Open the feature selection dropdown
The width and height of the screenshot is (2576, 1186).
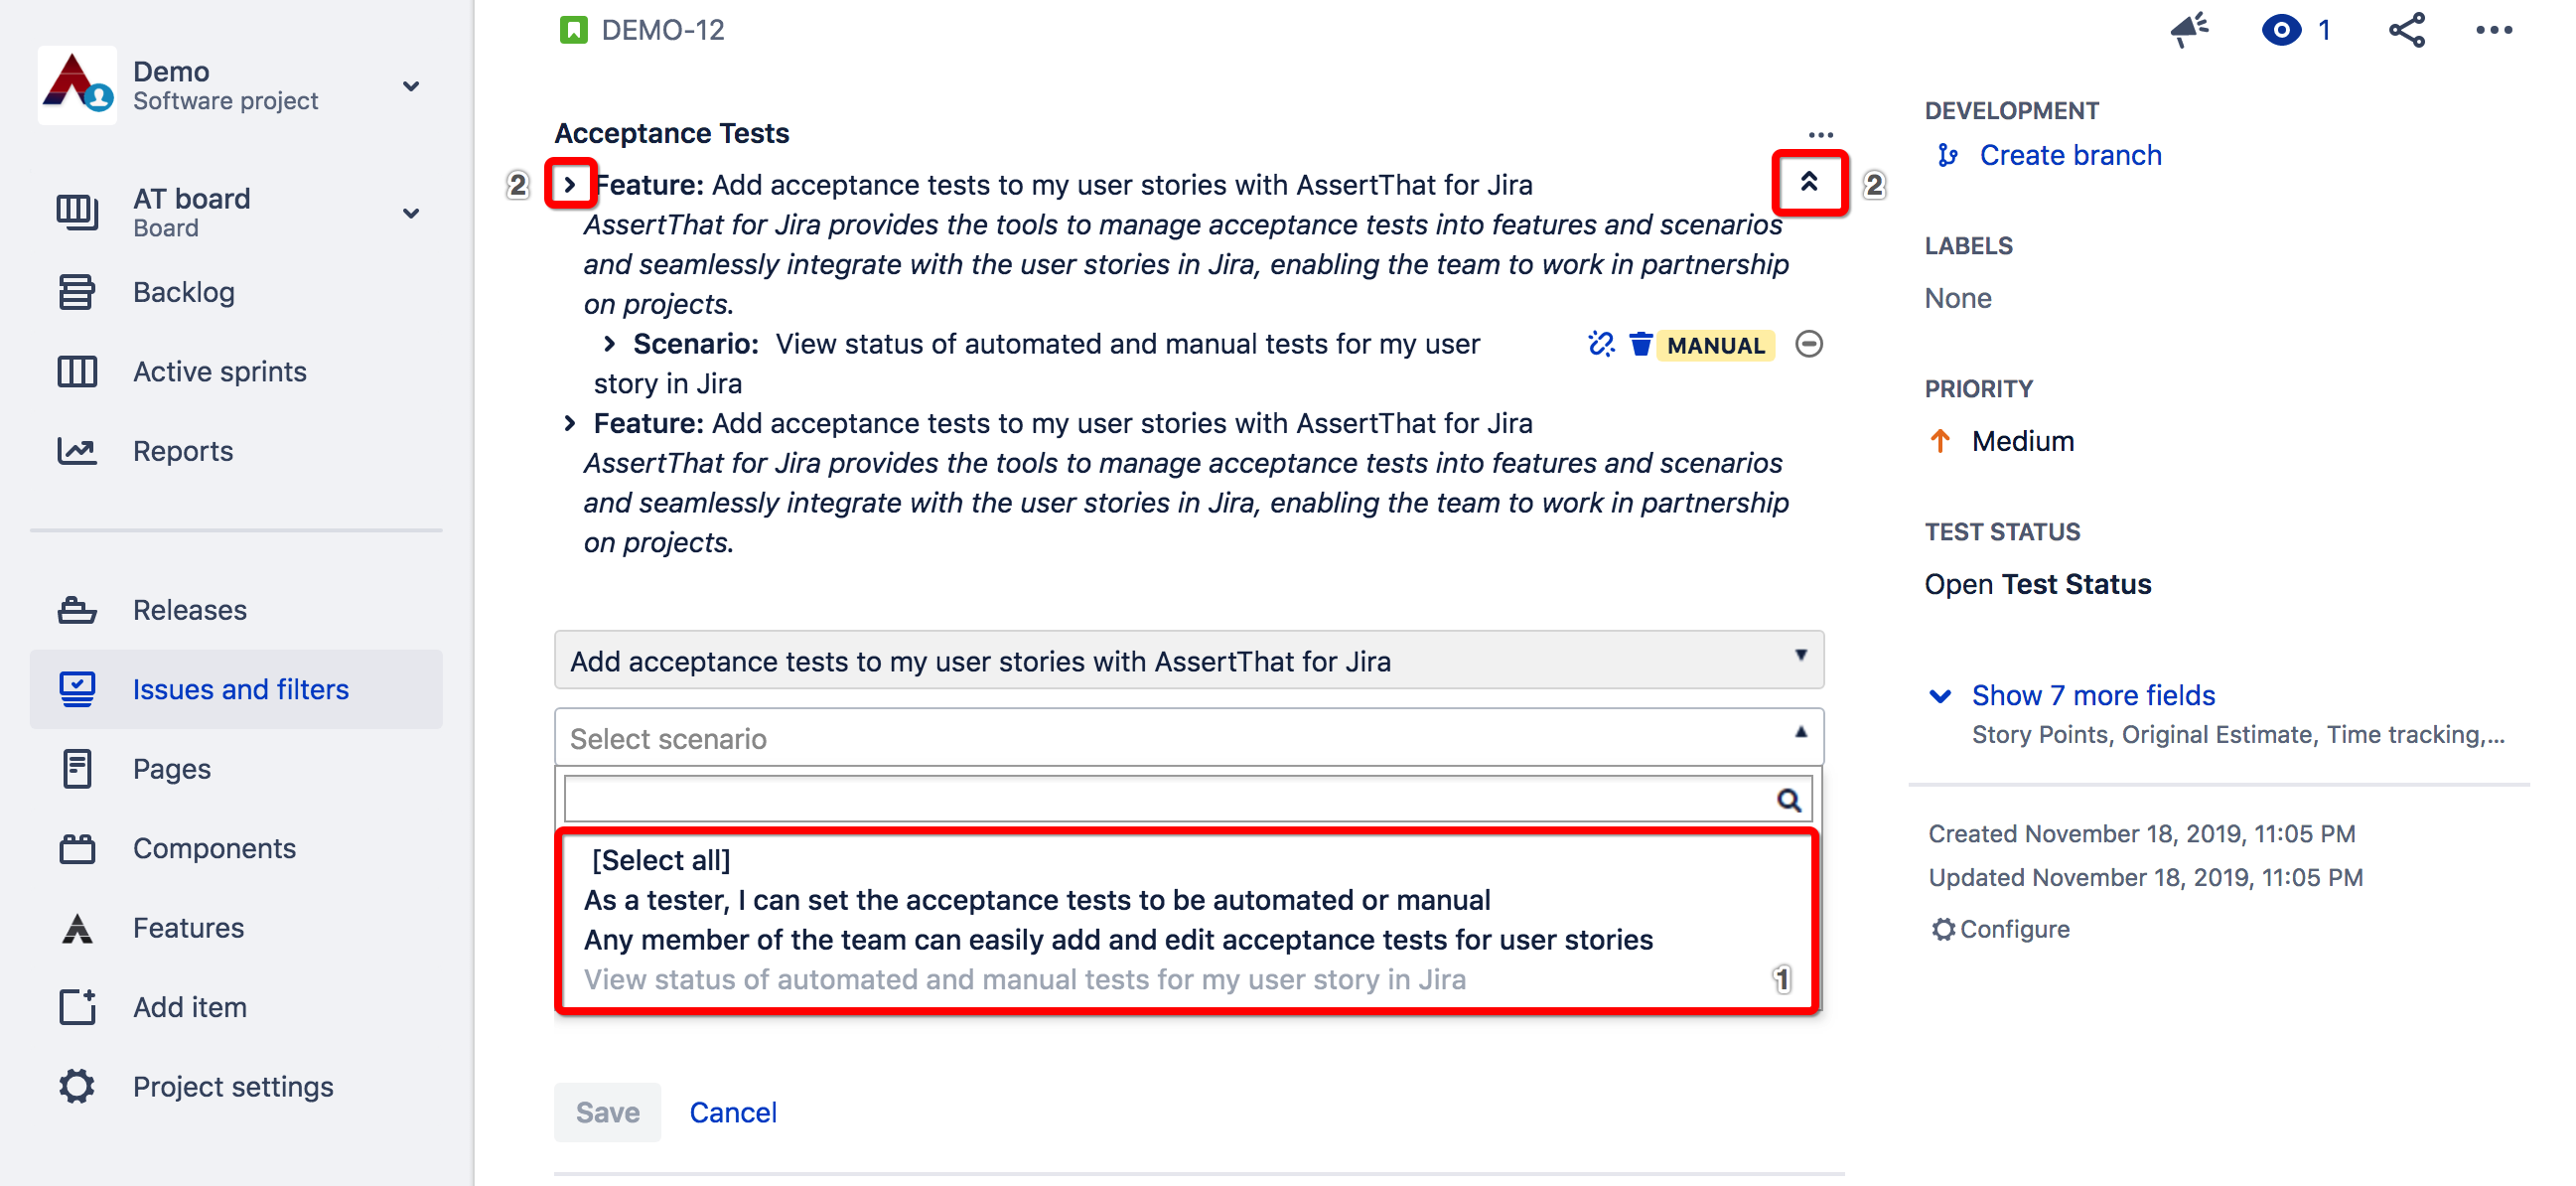tap(1189, 660)
